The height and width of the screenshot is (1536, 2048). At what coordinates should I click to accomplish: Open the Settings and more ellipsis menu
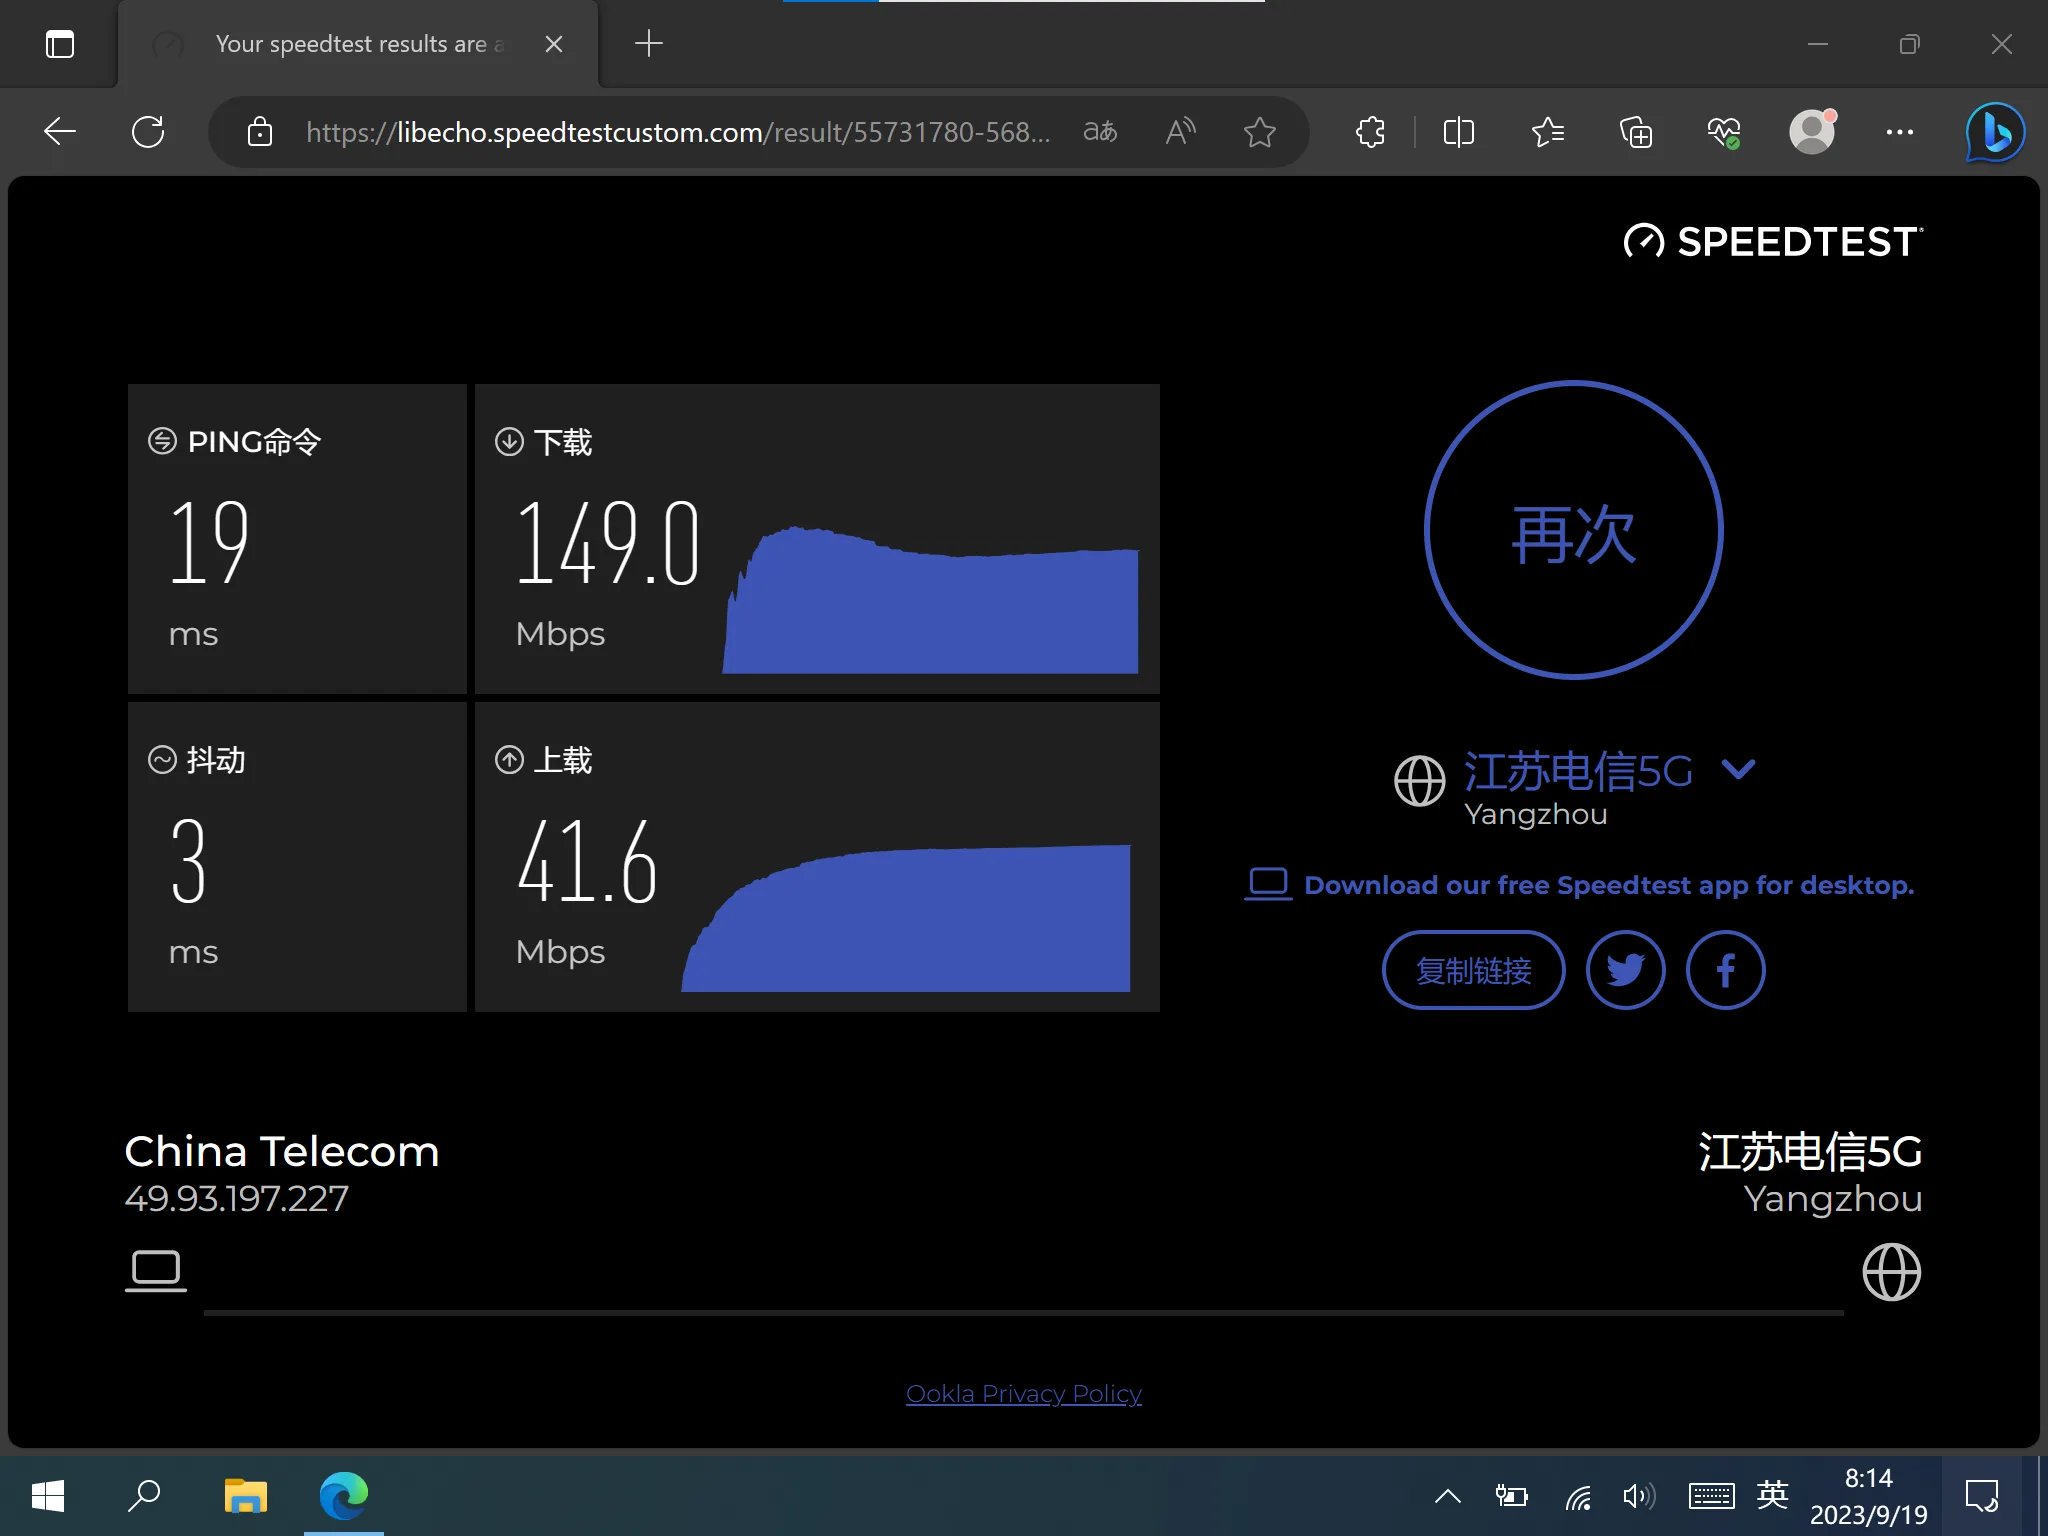tap(1900, 132)
